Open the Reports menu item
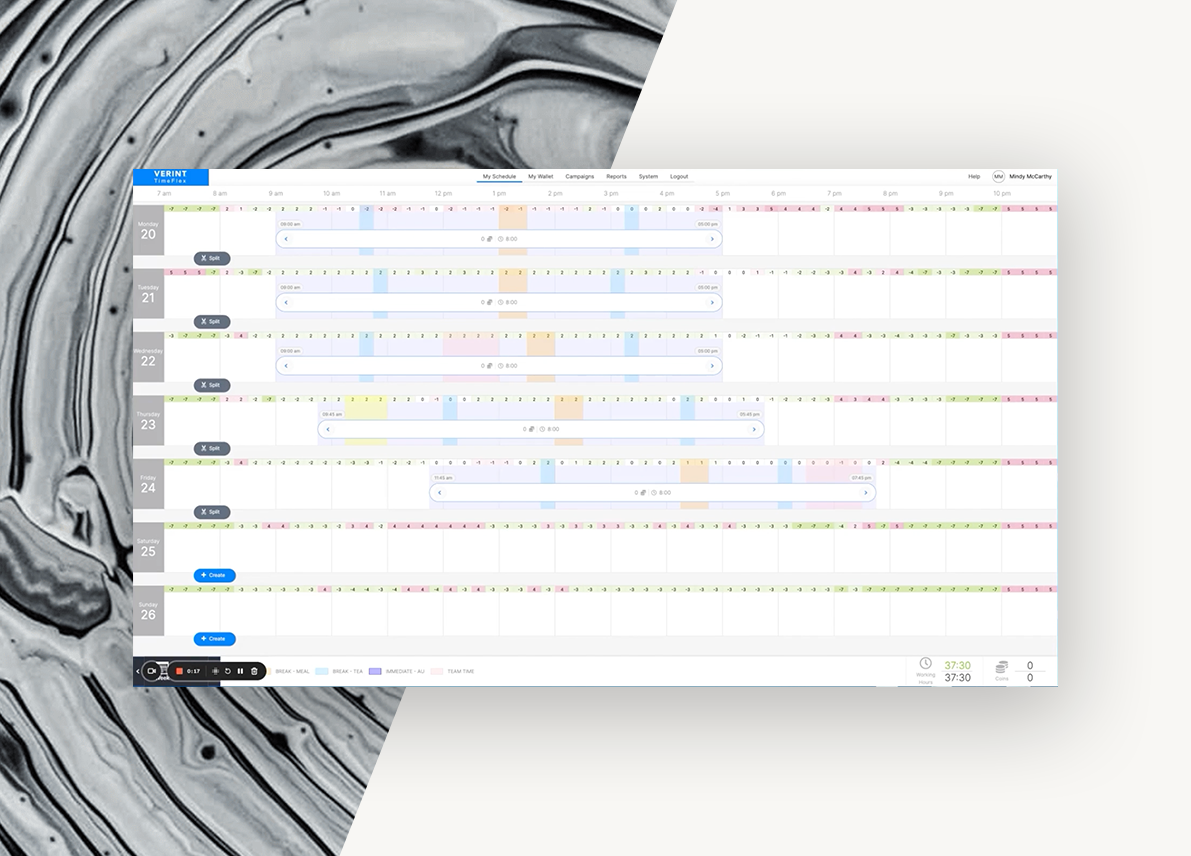The image size is (1191, 856). coord(616,176)
